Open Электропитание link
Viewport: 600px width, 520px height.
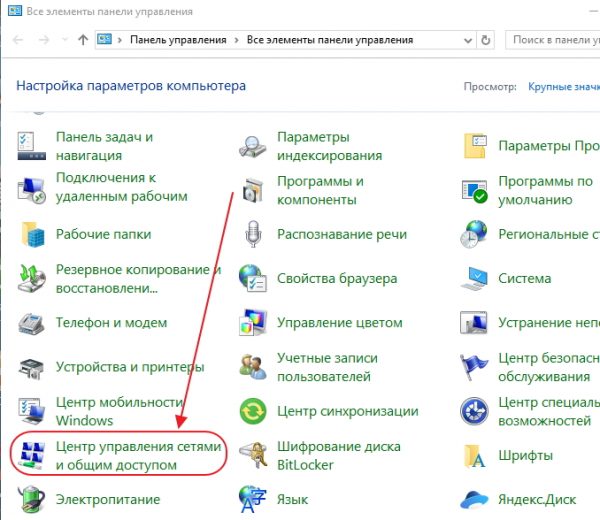(x=108, y=499)
